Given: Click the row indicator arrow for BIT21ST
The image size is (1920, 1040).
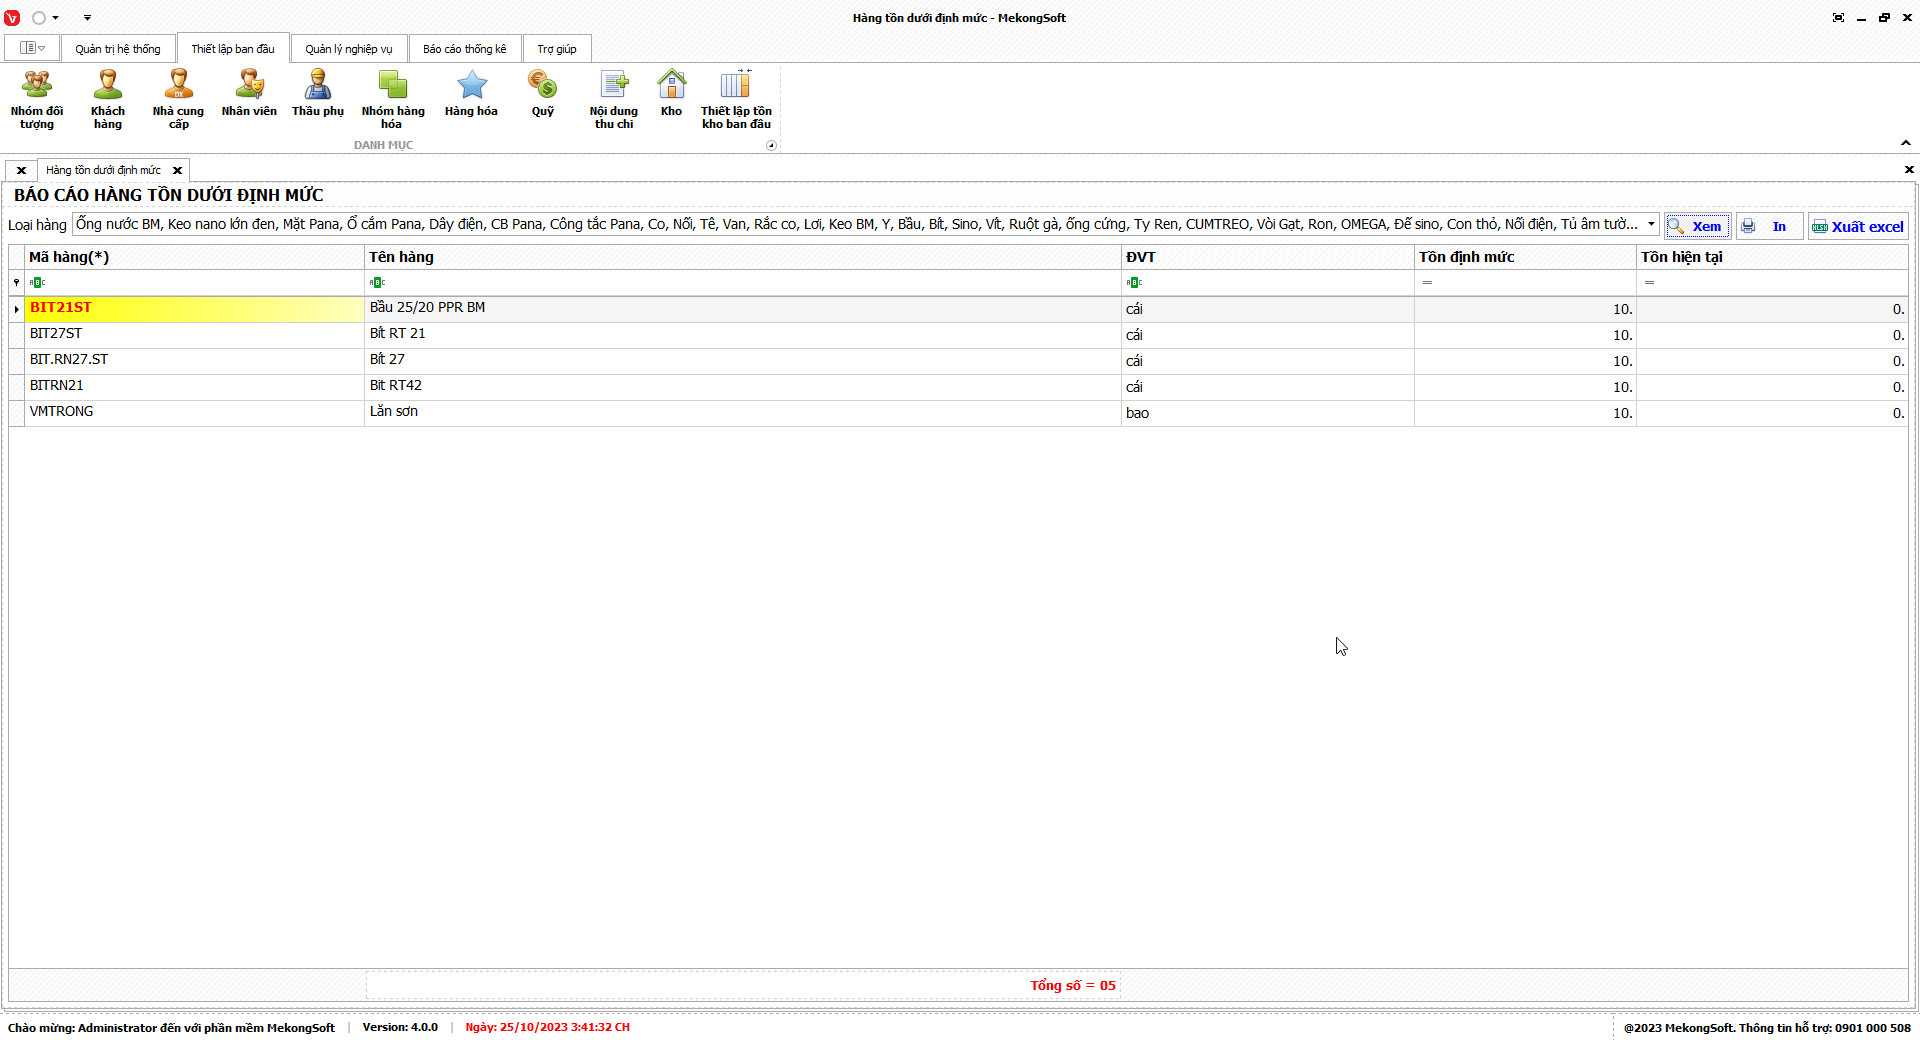Looking at the screenshot, I should click(x=17, y=309).
